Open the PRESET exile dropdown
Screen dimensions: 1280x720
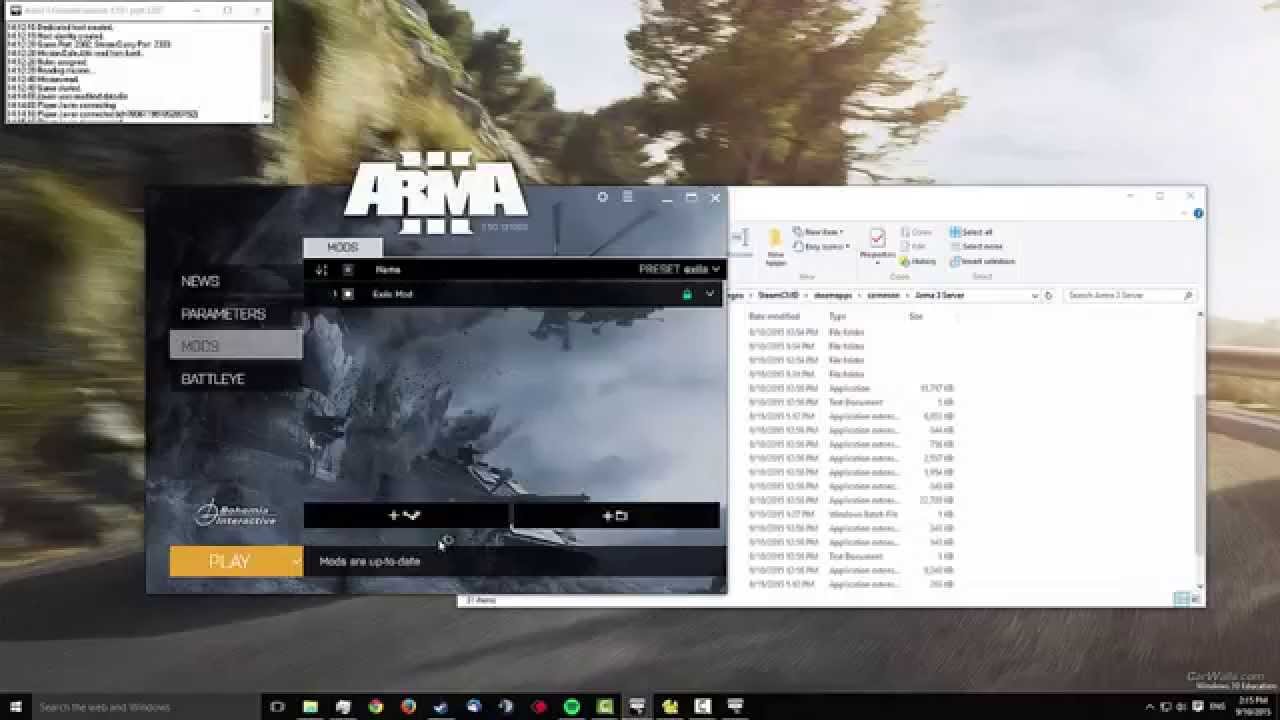(x=680, y=269)
